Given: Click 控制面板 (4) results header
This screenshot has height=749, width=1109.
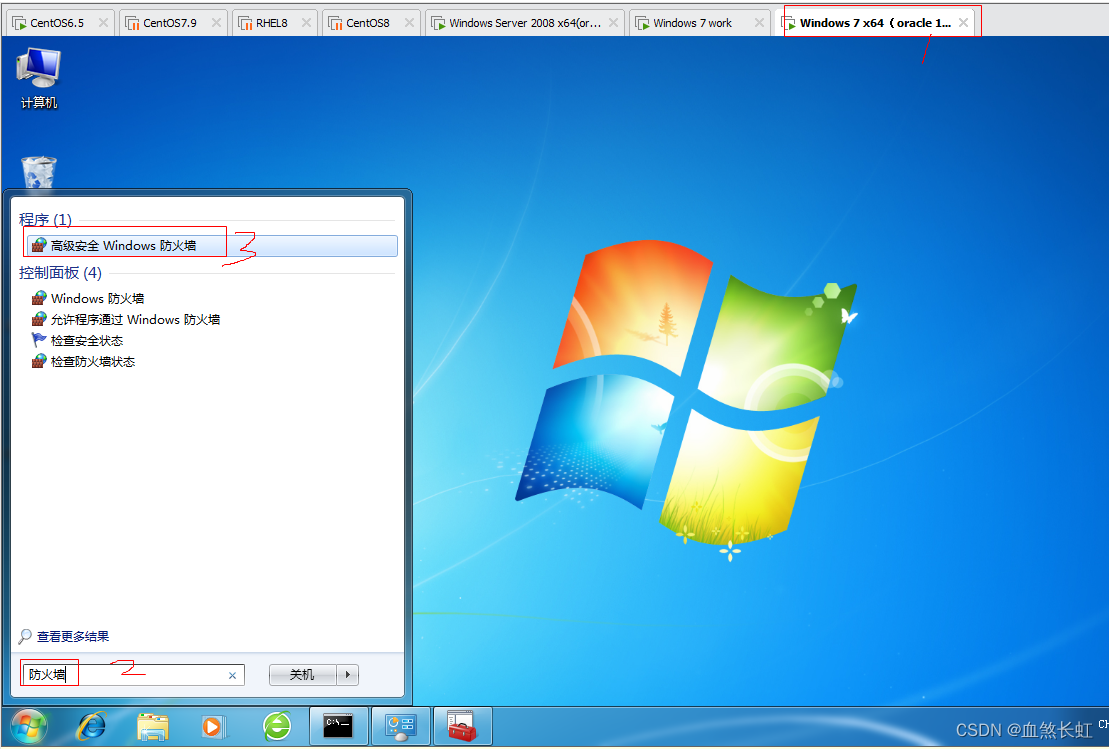Looking at the screenshot, I should click(x=60, y=272).
